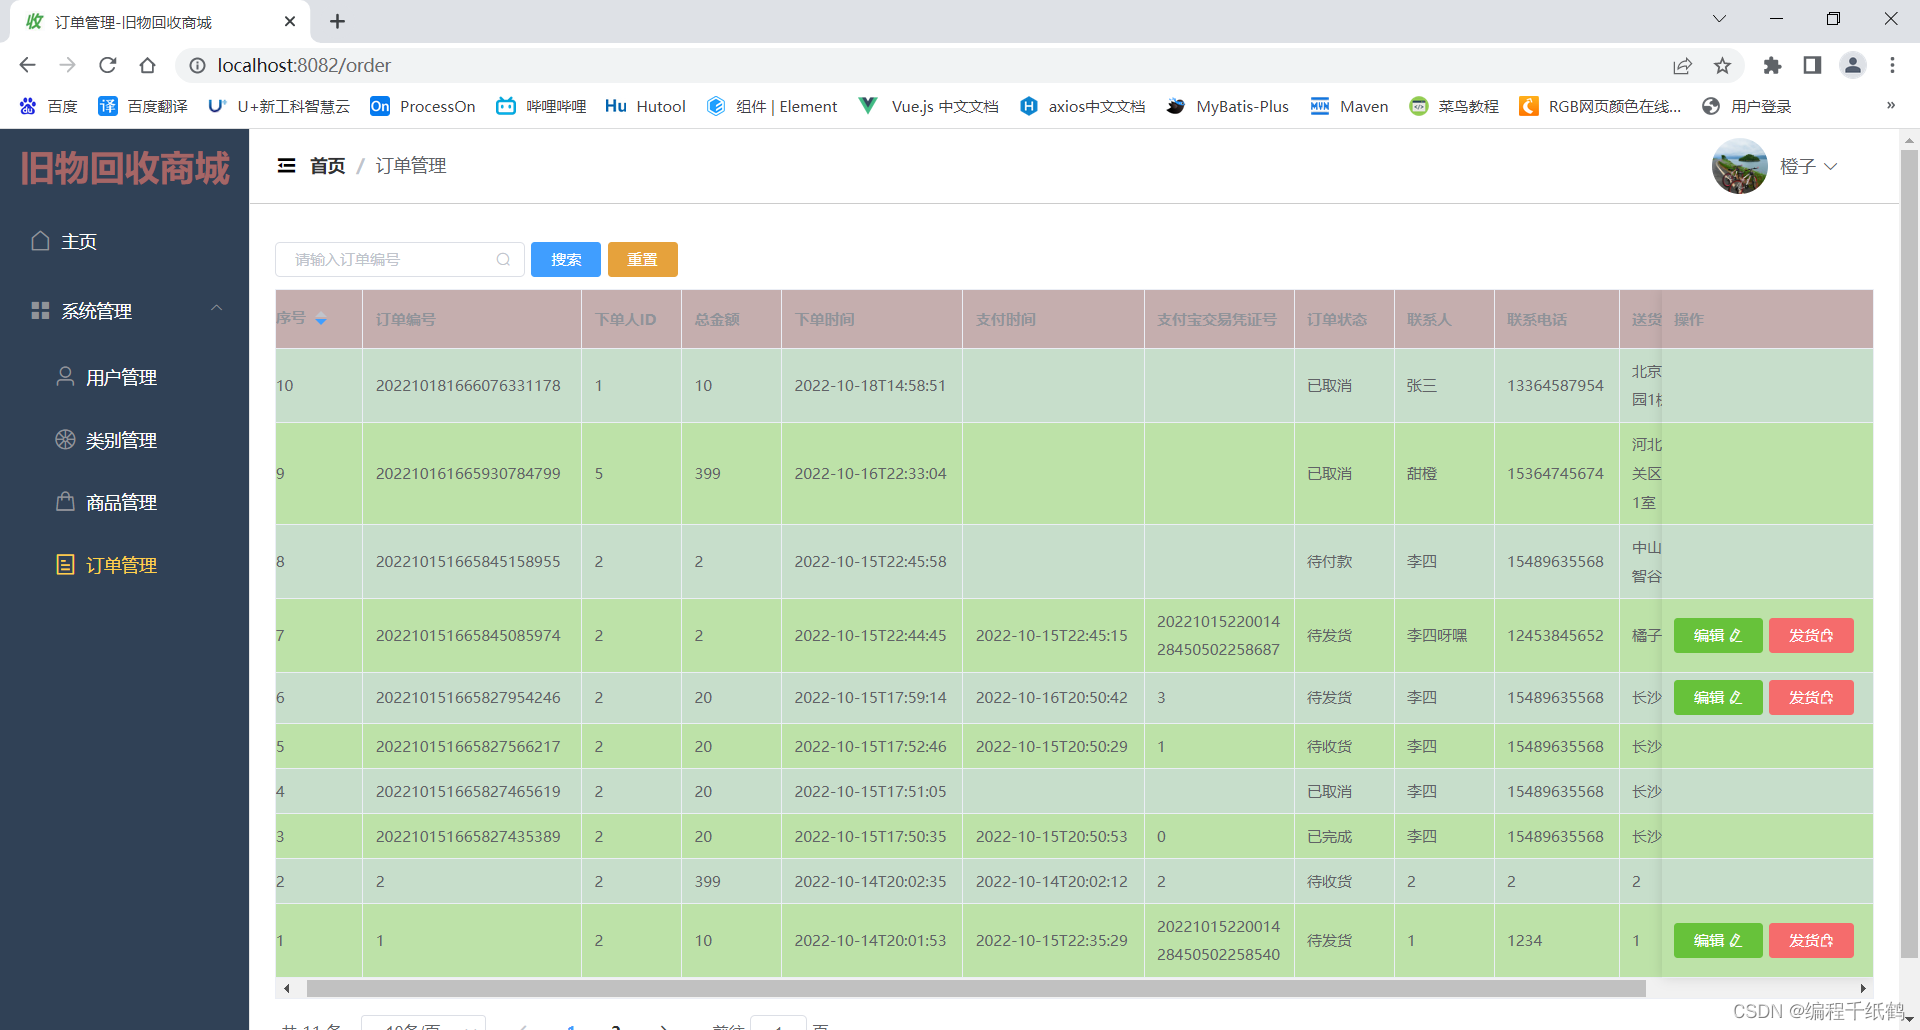
Task: Click 发货 button for order row 7
Action: click(x=1810, y=635)
